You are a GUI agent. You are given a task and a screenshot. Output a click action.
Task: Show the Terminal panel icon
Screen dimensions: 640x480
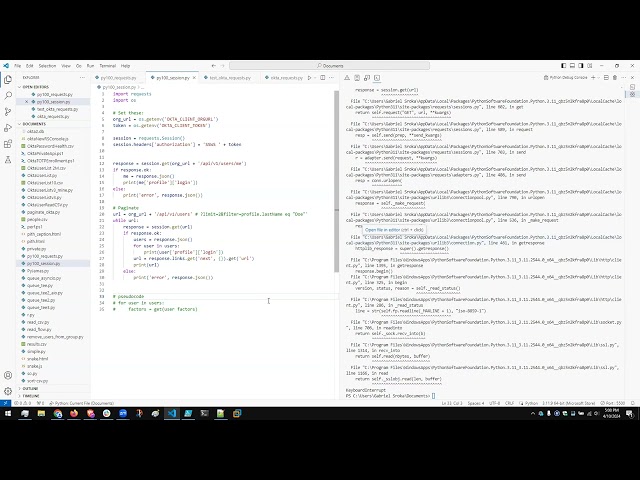click(377, 78)
